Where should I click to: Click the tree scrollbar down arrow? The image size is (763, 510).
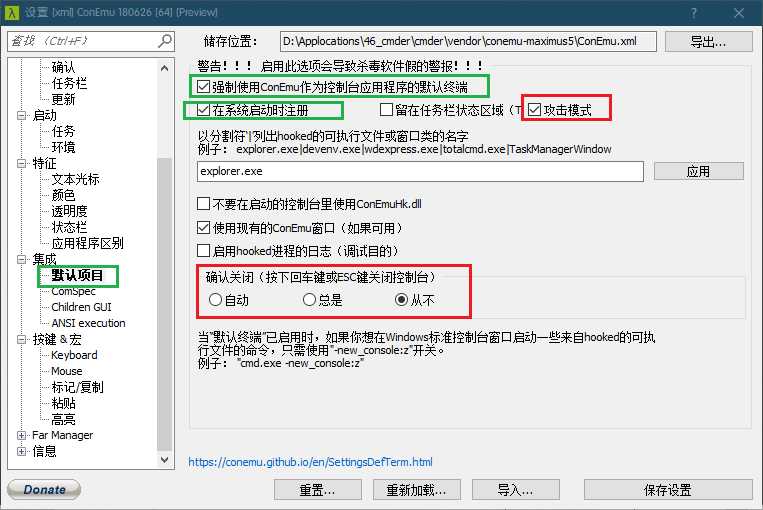(164, 459)
